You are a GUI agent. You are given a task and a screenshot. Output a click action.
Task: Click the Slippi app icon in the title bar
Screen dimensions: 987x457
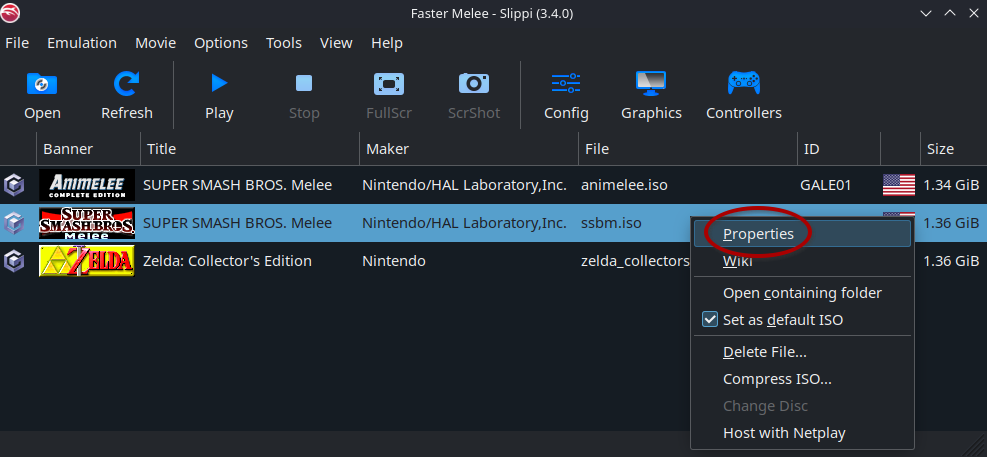tap(11, 13)
